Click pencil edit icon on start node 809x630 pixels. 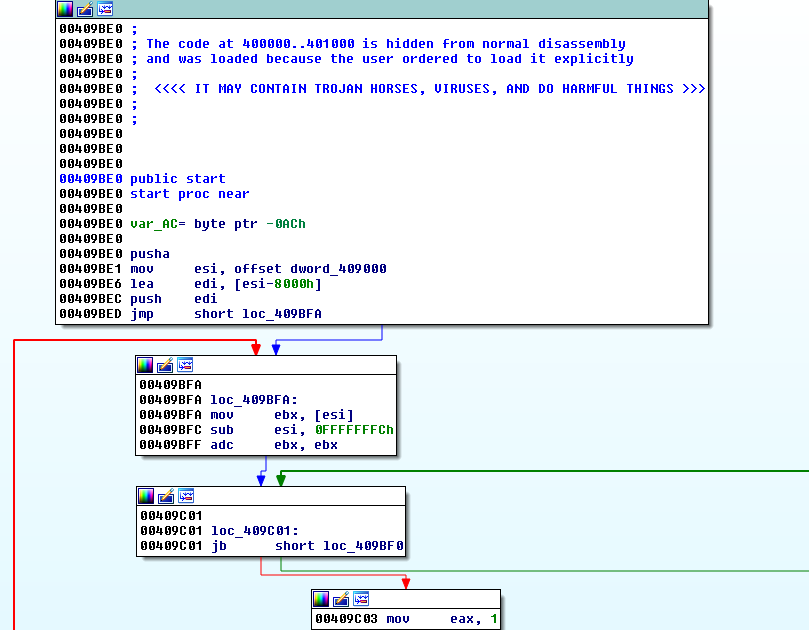[x=85, y=9]
